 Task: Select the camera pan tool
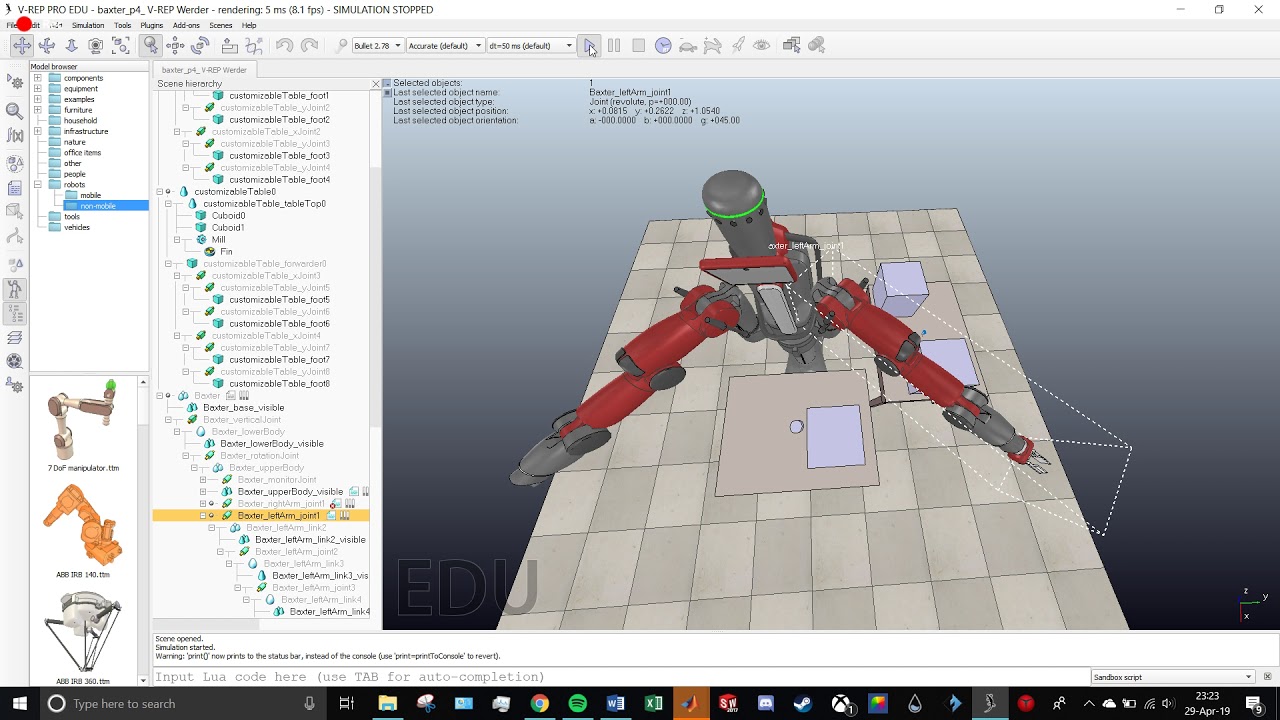click(x=22, y=45)
